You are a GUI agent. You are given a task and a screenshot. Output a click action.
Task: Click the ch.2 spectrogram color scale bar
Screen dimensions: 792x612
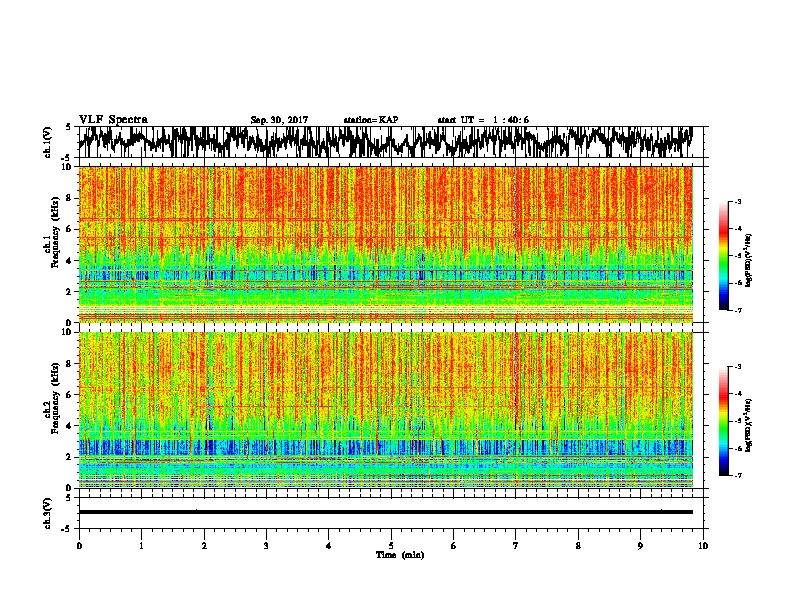(x=723, y=421)
